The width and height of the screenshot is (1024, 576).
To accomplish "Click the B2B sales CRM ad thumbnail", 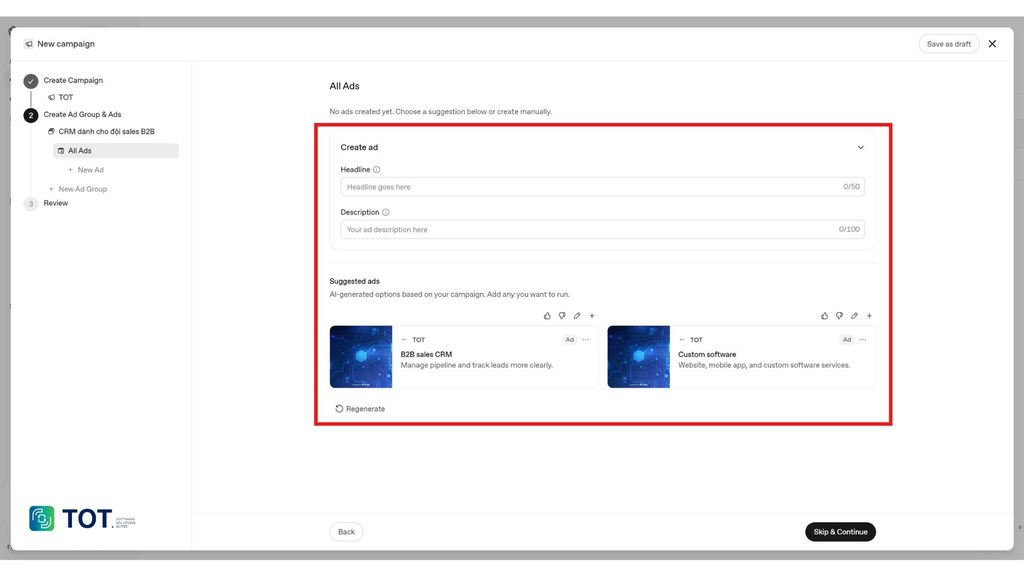I will point(361,357).
